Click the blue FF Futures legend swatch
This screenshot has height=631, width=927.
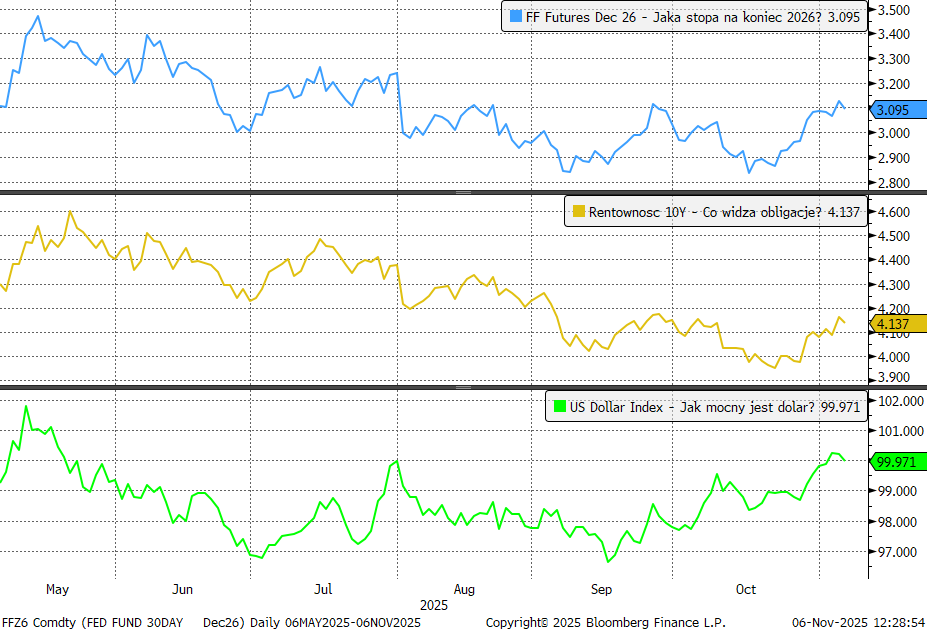[x=515, y=16]
